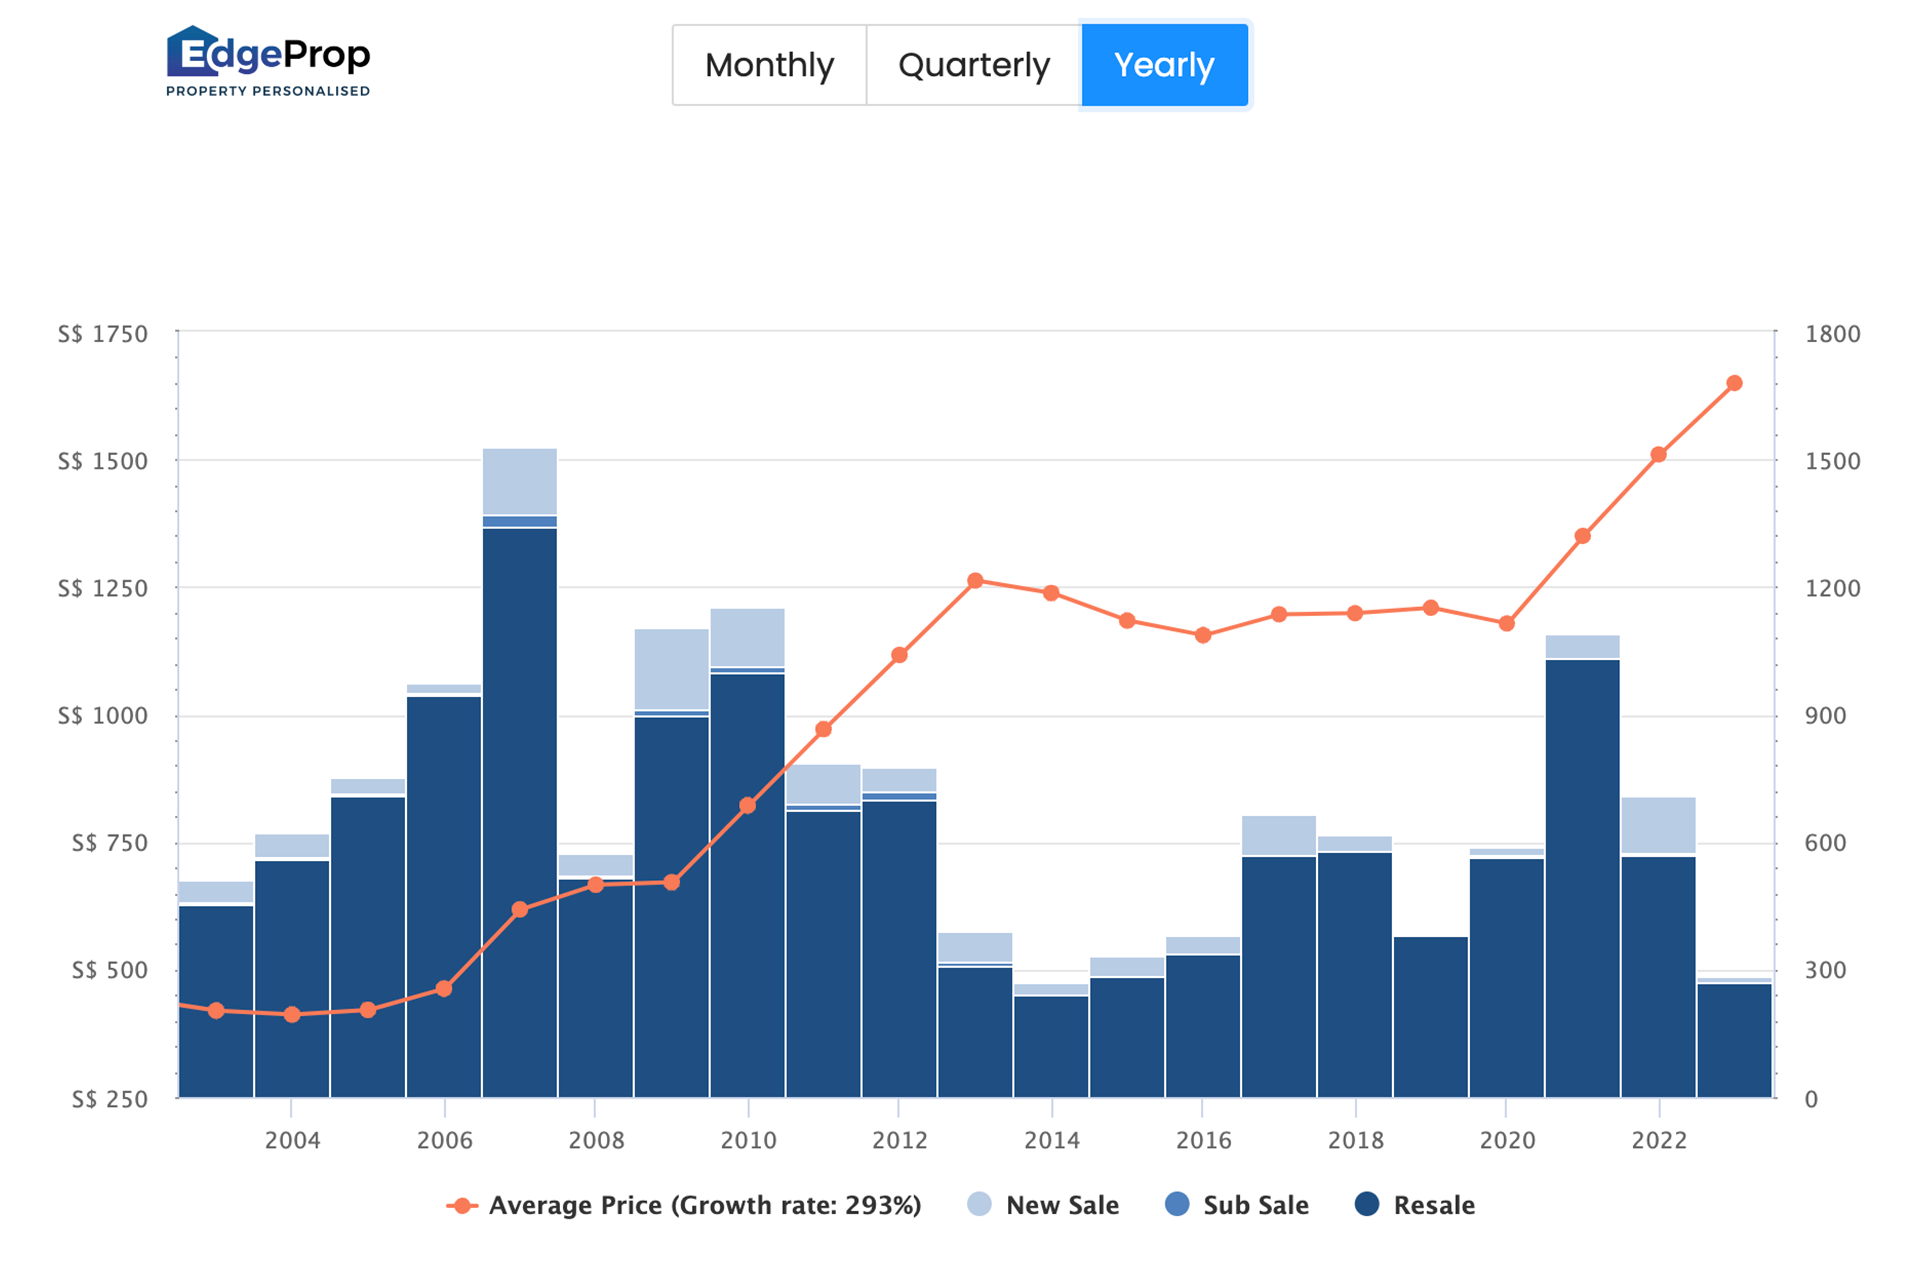Image resolution: width=1920 pixels, height=1280 pixels.
Task: Click the 2010 Resale bar
Action: (x=748, y=885)
